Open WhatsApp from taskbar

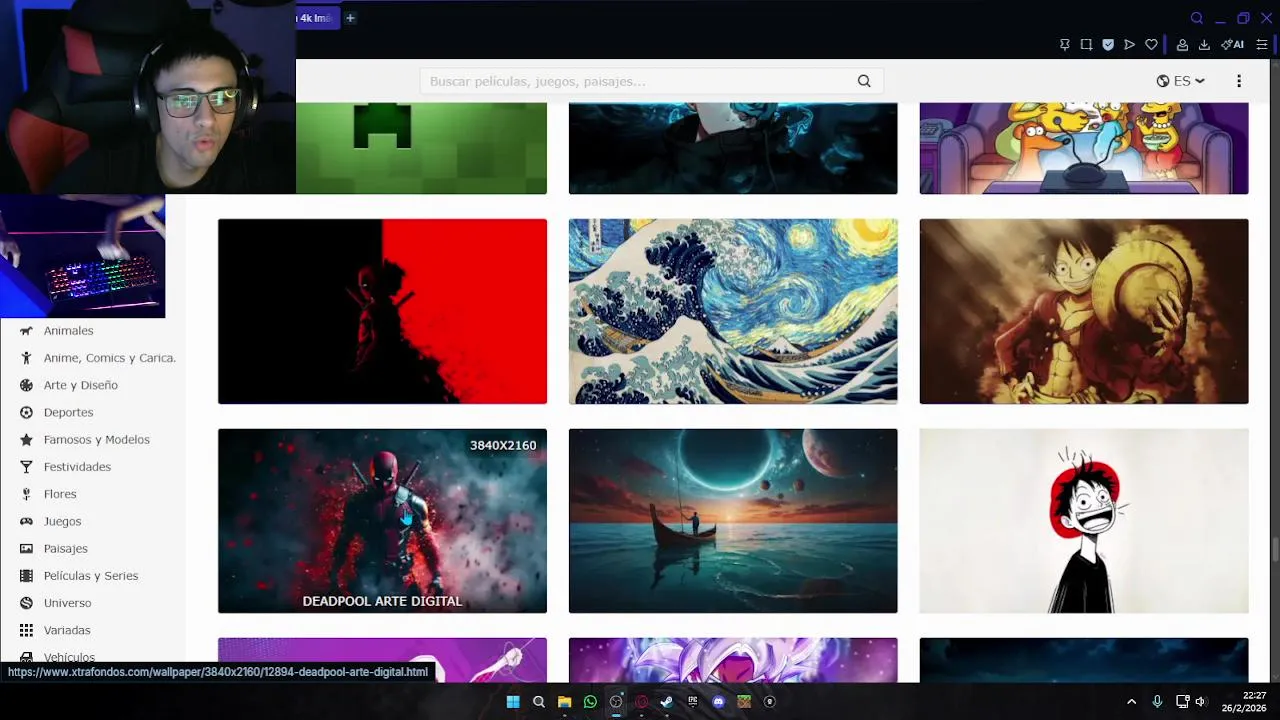[x=590, y=702]
